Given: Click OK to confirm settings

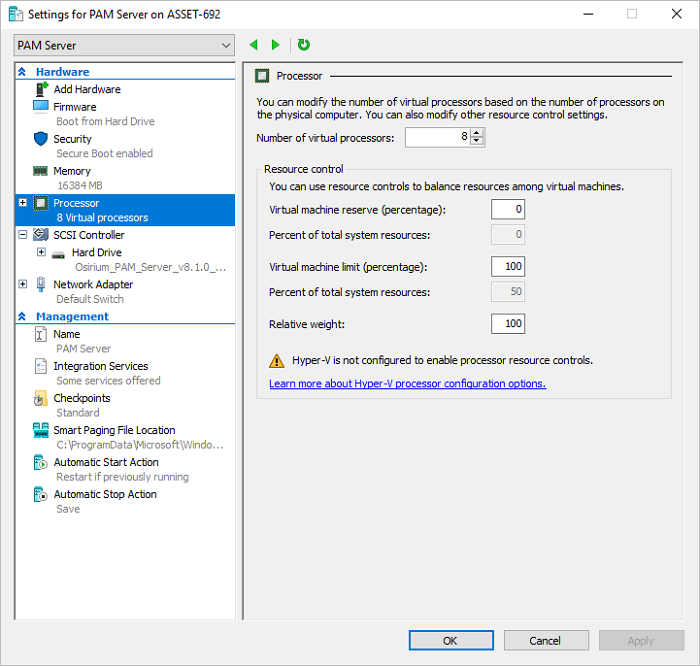Looking at the screenshot, I should (451, 641).
